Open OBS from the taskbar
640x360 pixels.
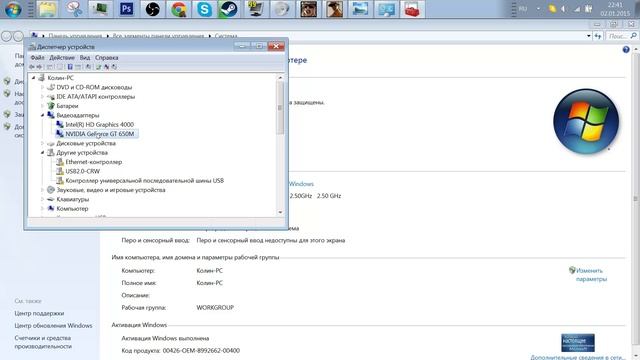pos(152,9)
